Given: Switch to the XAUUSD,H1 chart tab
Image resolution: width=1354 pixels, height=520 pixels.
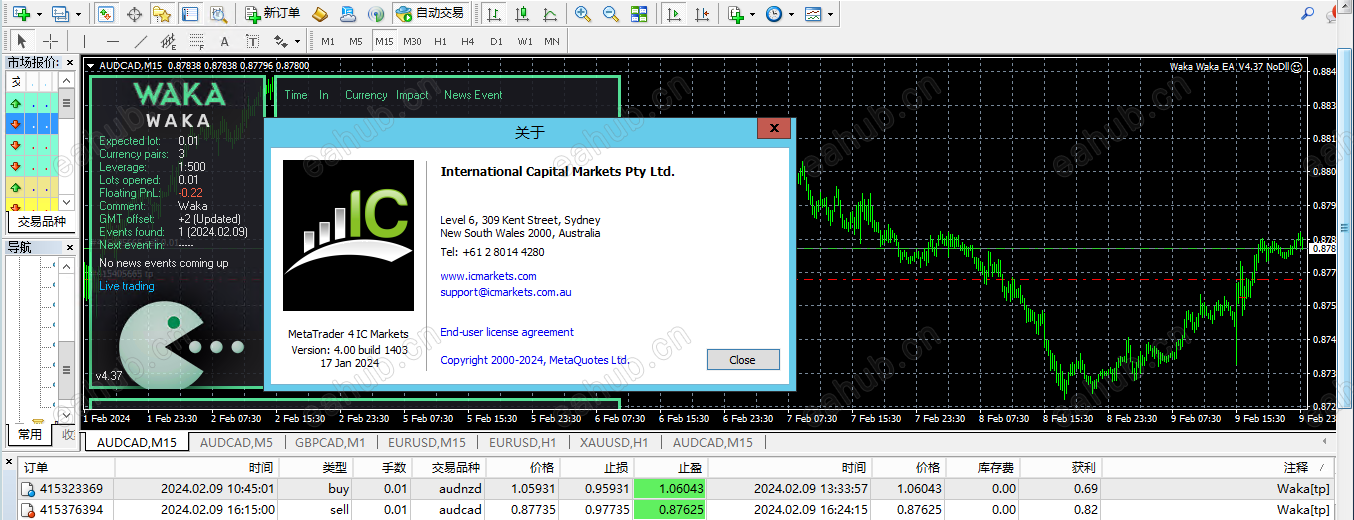Looking at the screenshot, I should coord(614,442).
